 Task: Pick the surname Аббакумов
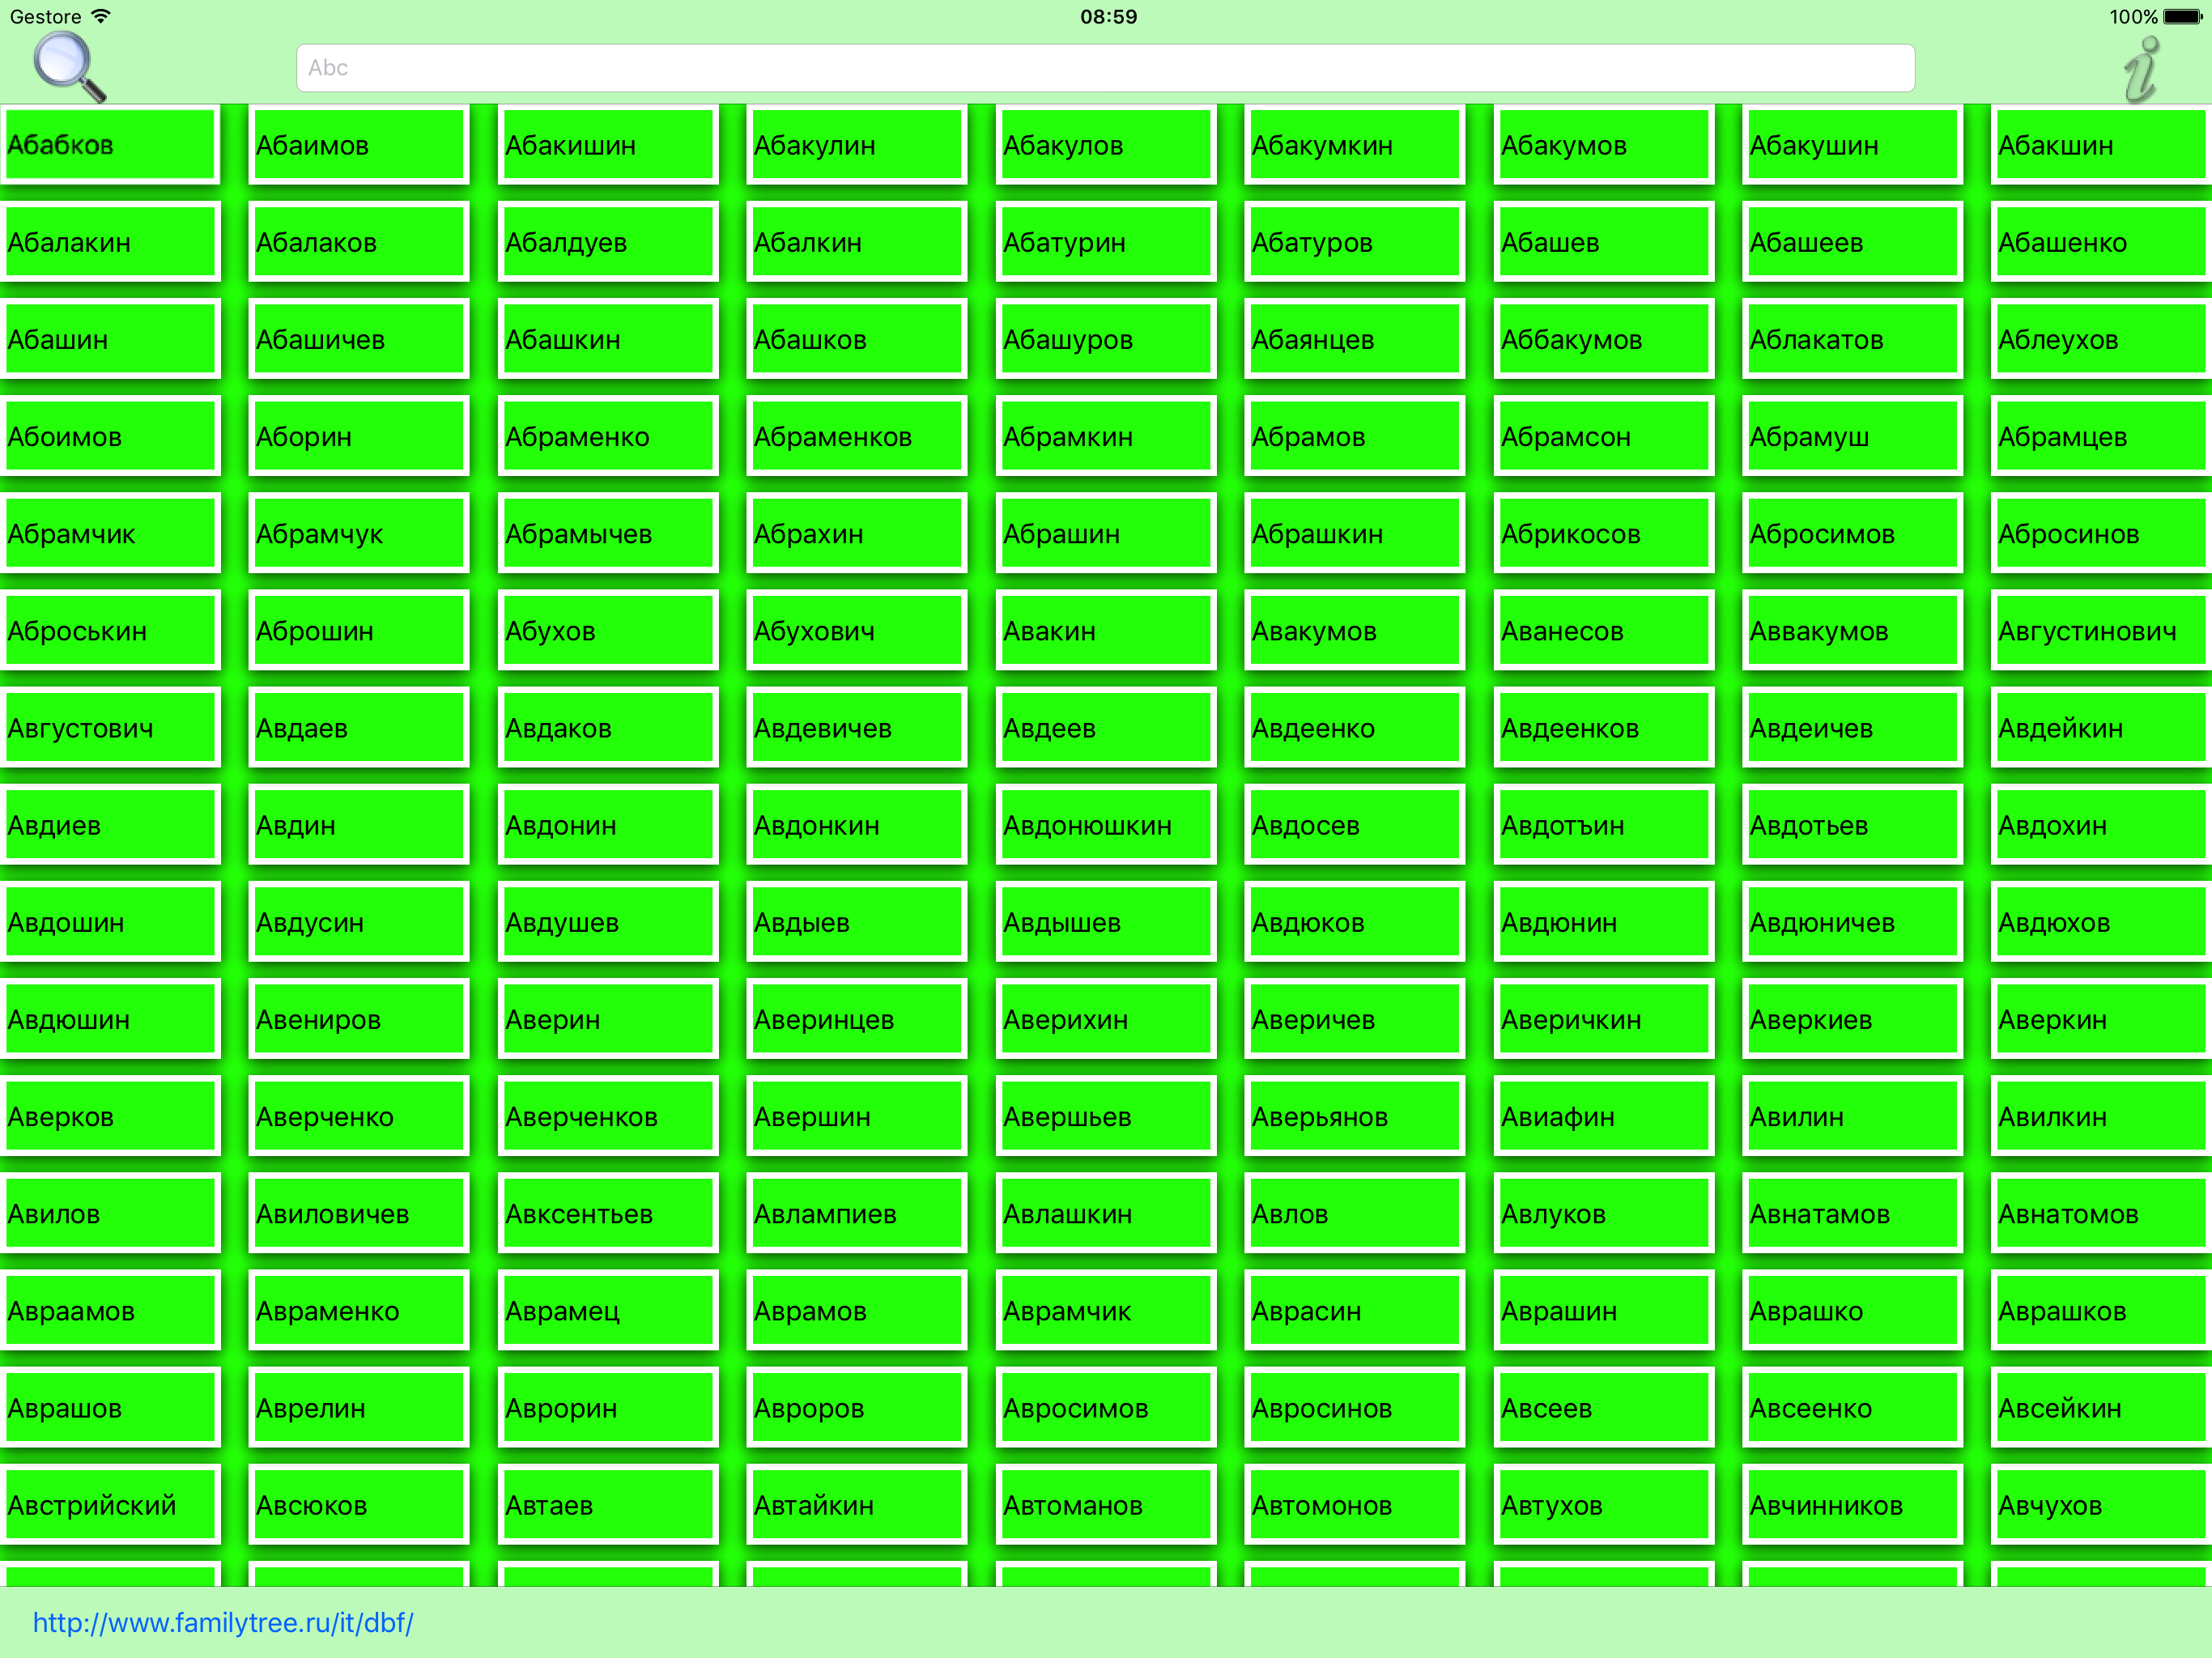coord(1603,339)
